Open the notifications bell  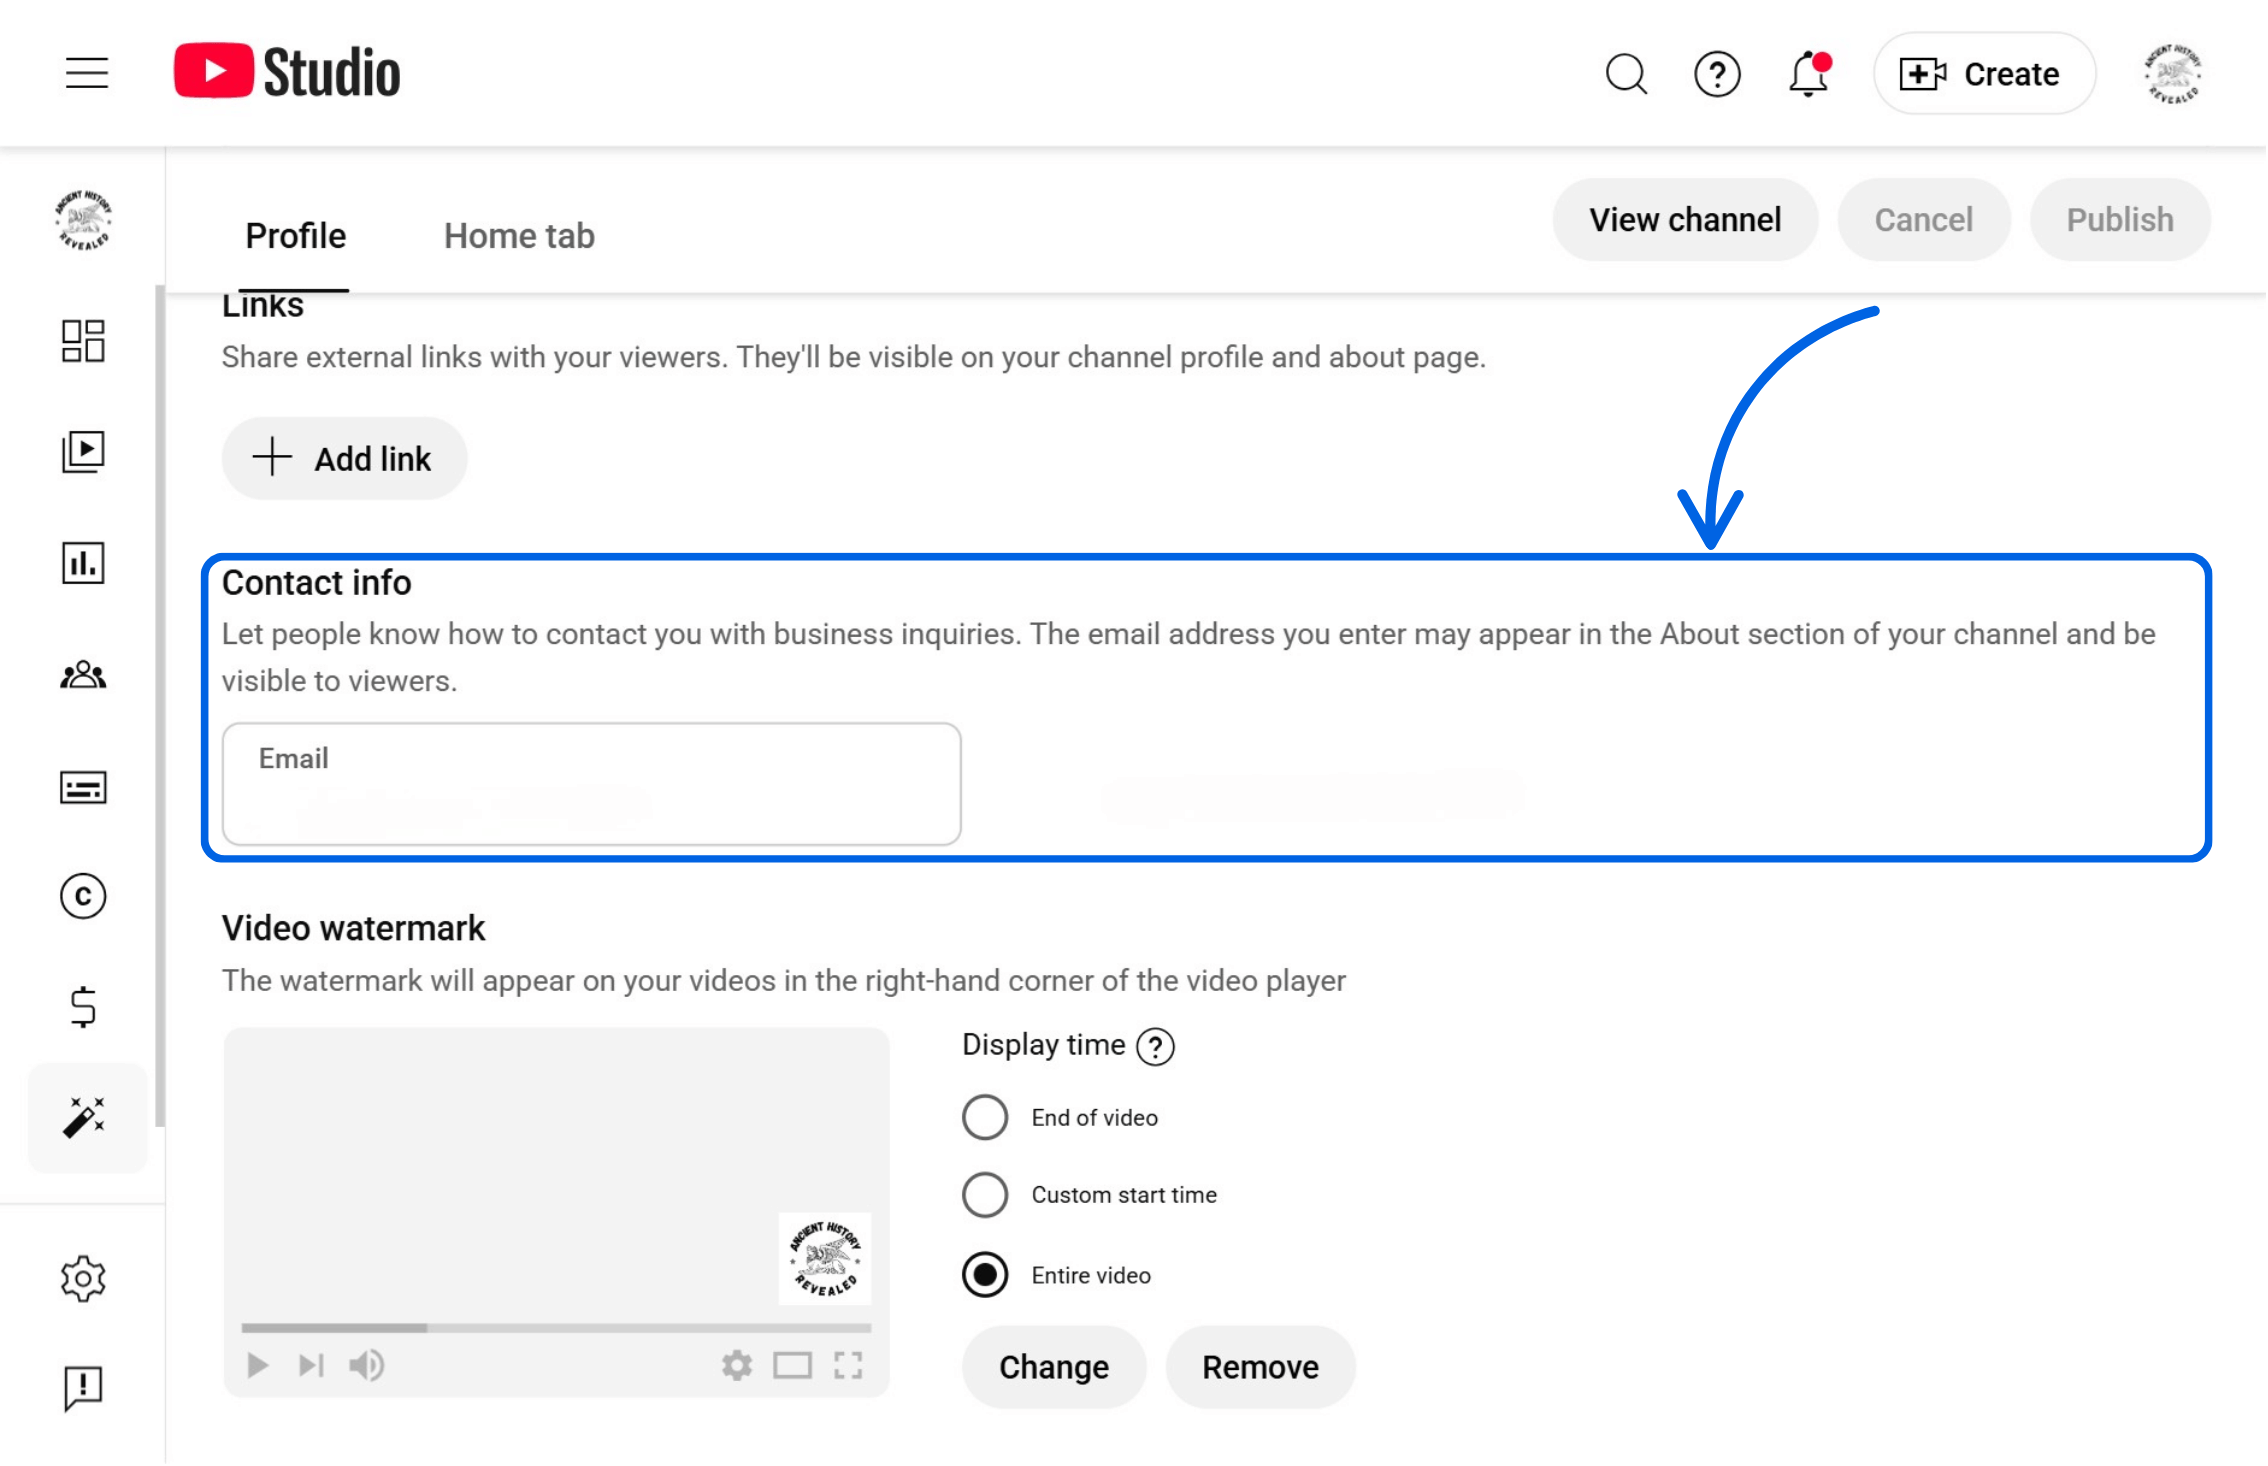(1806, 73)
